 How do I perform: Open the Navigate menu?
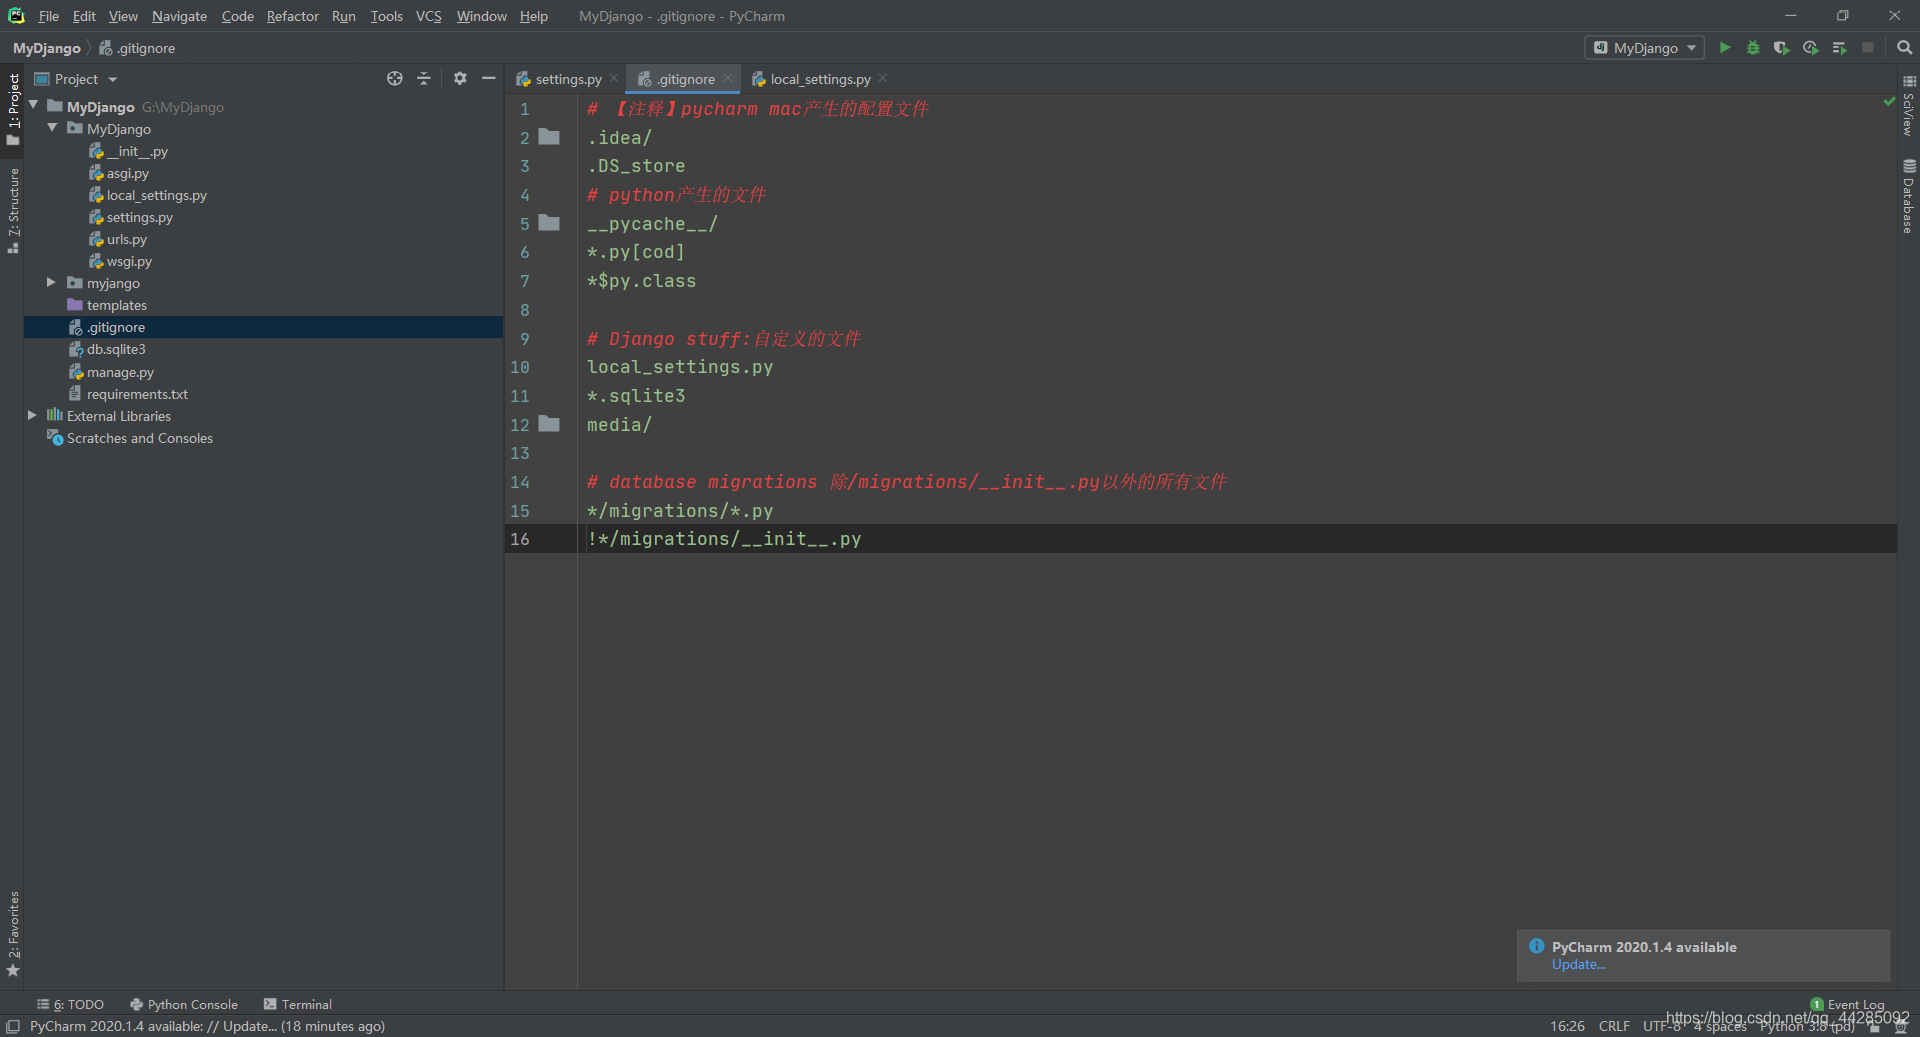point(179,16)
